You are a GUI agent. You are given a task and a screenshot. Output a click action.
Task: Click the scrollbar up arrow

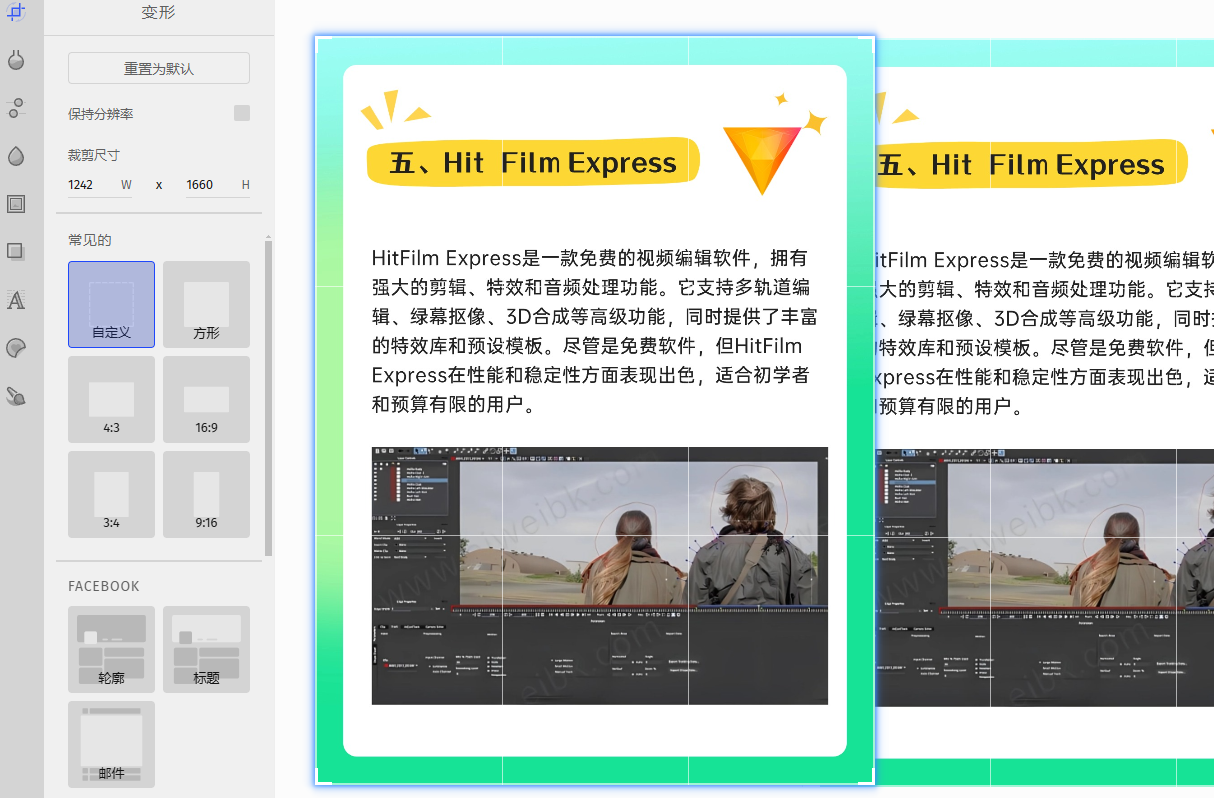(268, 237)
